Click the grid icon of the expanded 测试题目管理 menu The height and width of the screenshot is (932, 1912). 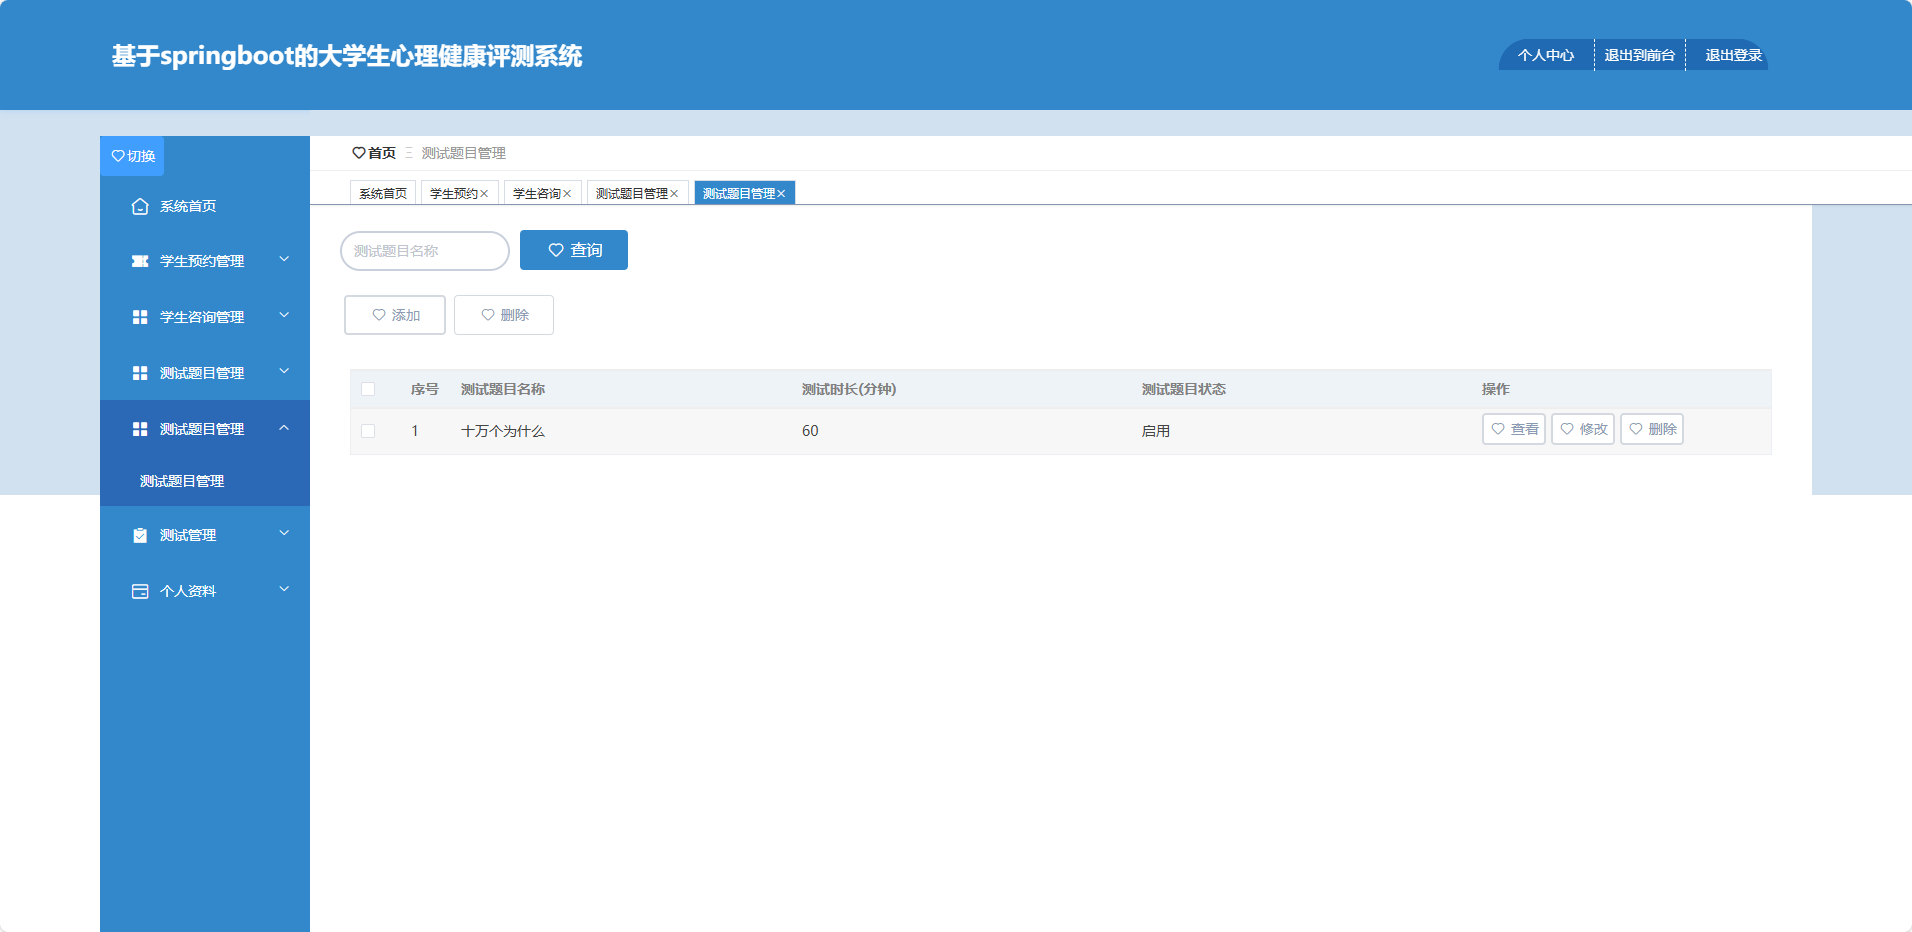[x=140, y=429]
